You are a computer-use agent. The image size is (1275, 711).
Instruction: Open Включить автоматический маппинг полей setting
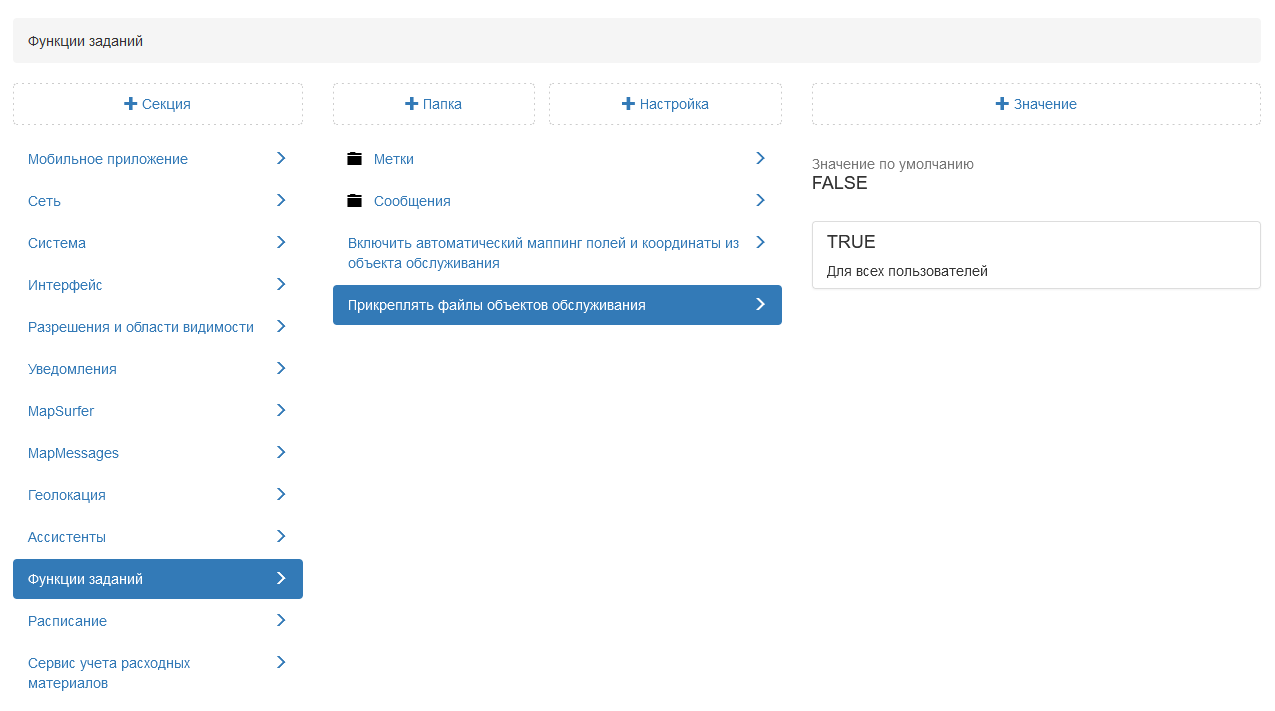coord(557,253)
